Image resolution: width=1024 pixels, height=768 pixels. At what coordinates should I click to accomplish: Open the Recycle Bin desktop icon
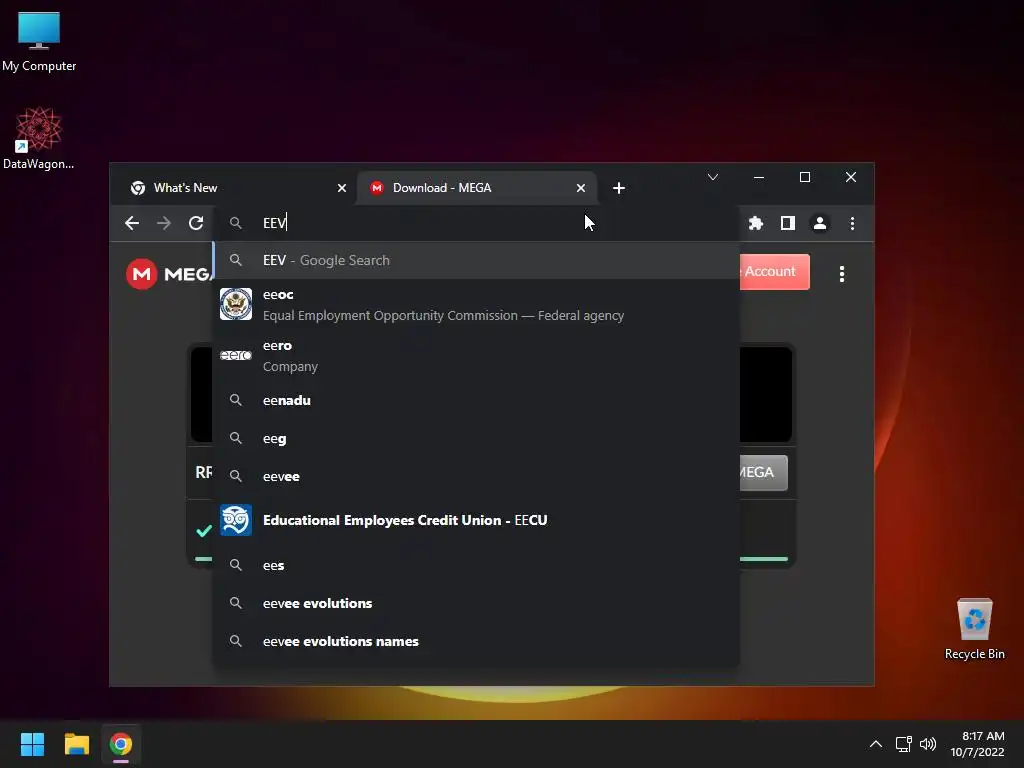tap(974, 628)
